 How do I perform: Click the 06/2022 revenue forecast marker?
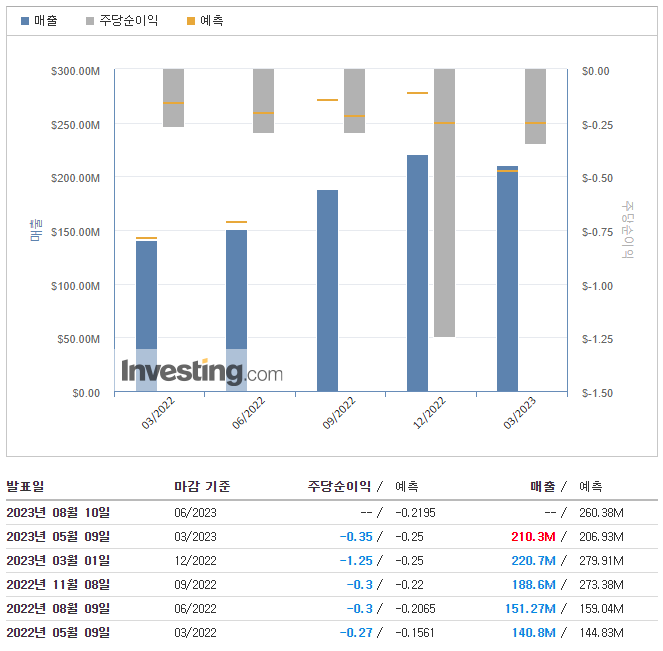pyautogui.click(x=236, y=222)
